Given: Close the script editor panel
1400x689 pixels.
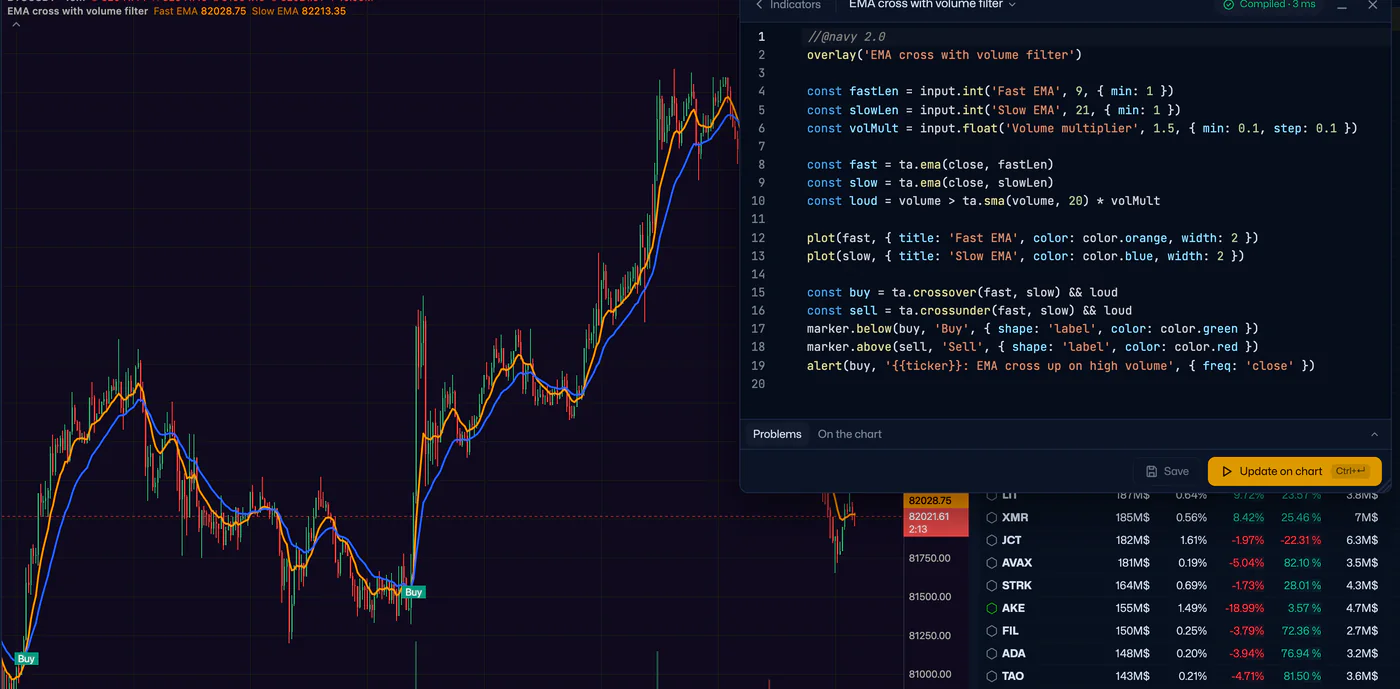Looking at the screenshot, I should pyautogui.click(x=1373, y=6).
